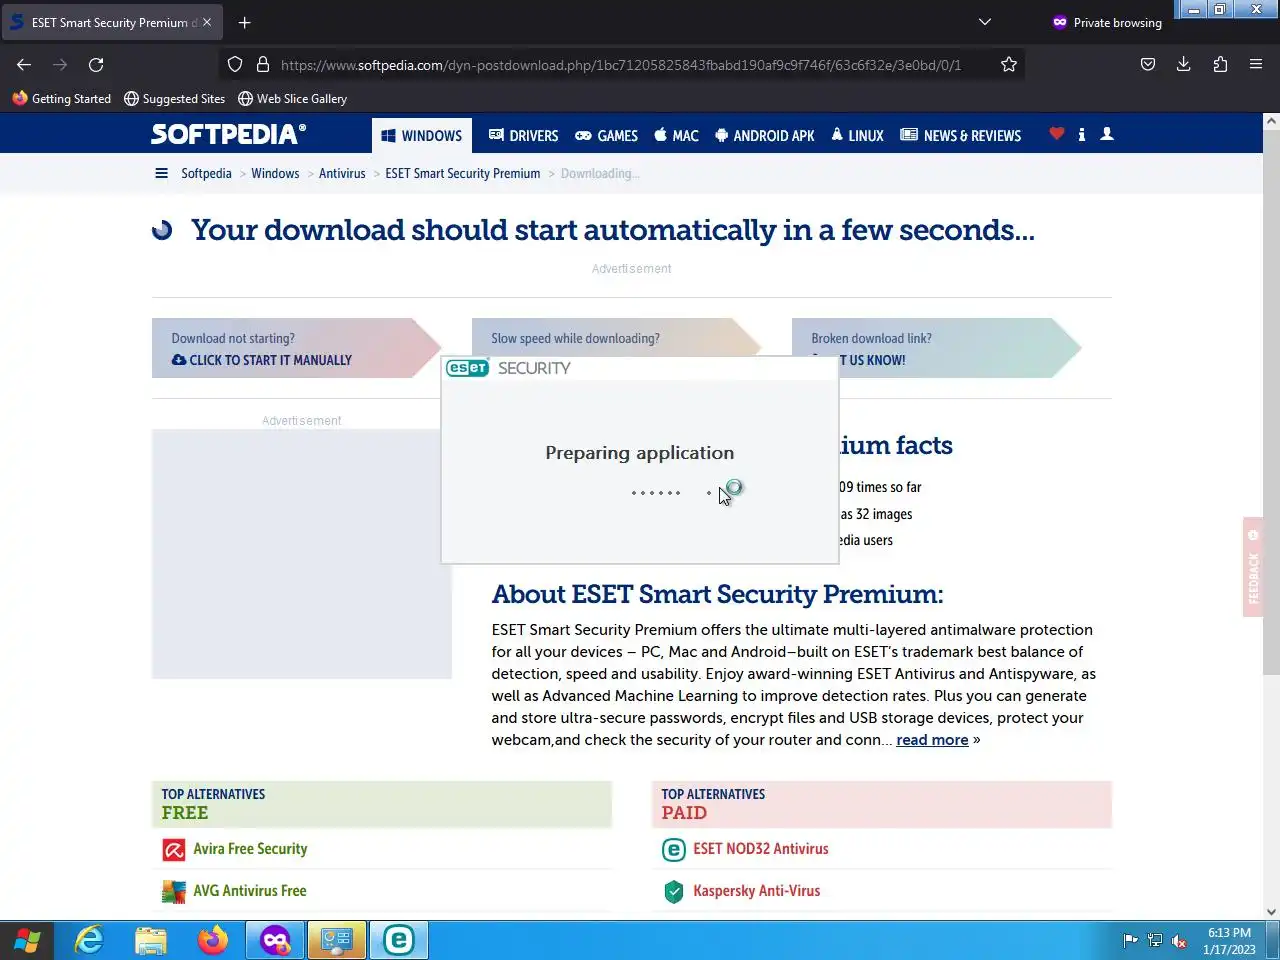Open the Suggested Sites bookmark
This screenshot has width=1280, height=960.
[x=175, y=98]
